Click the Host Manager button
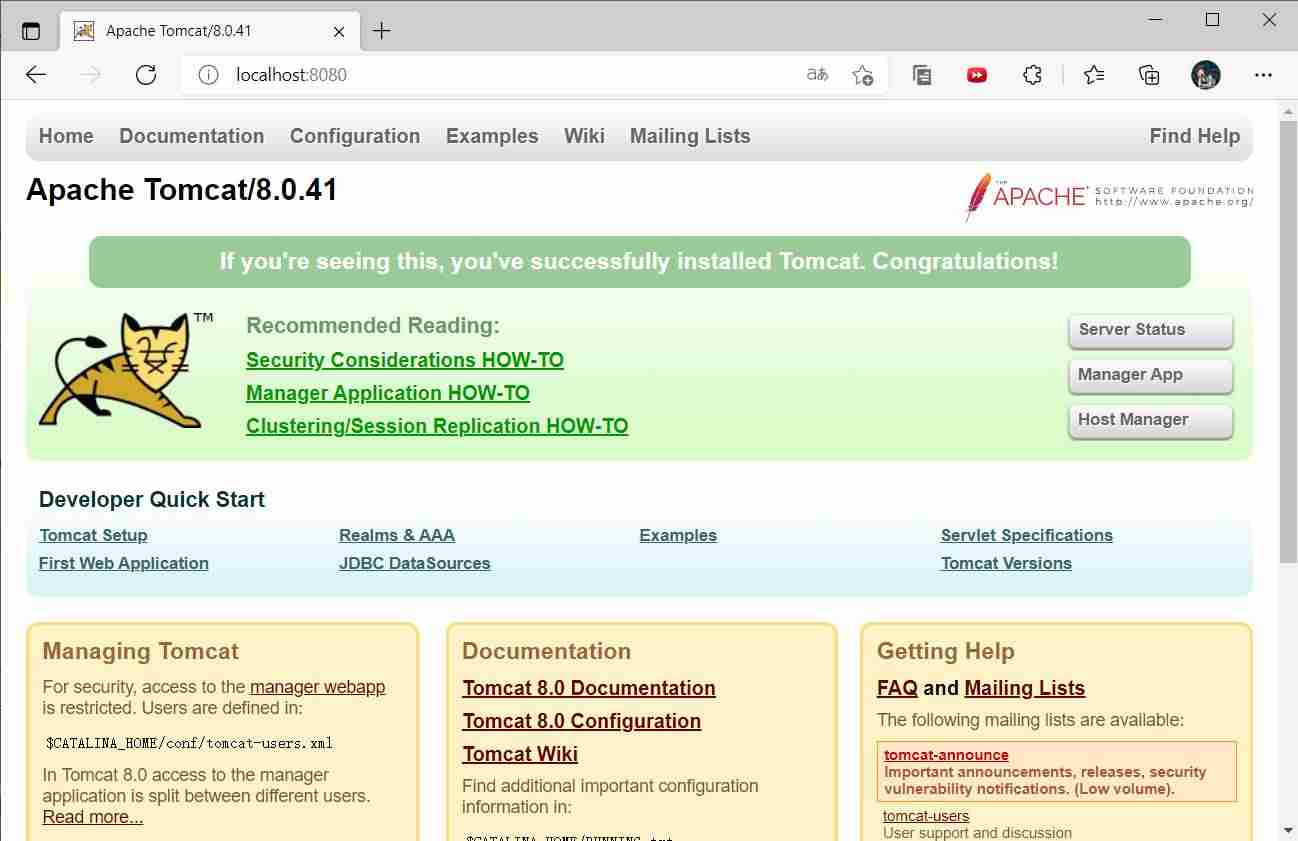 click(1150, 421)
